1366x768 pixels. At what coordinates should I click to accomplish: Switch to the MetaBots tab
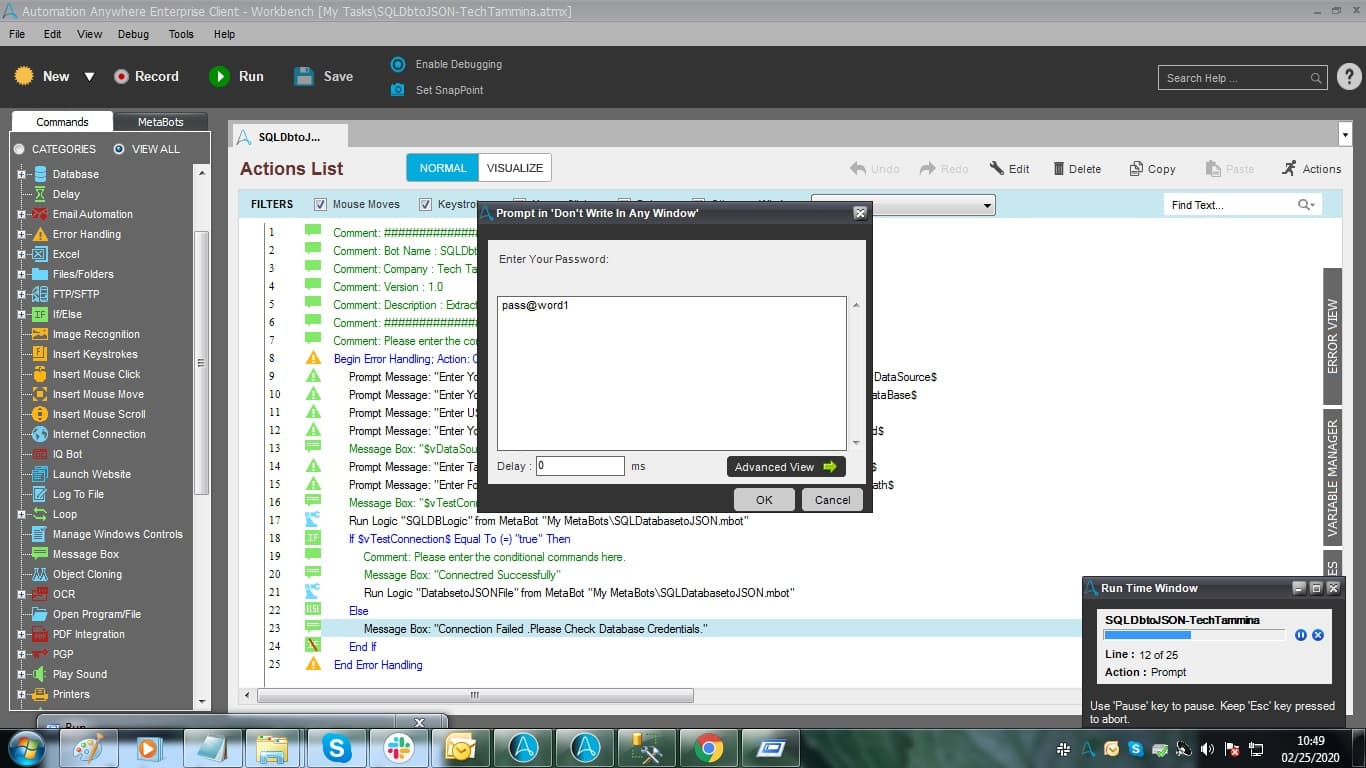coord(160,122)
